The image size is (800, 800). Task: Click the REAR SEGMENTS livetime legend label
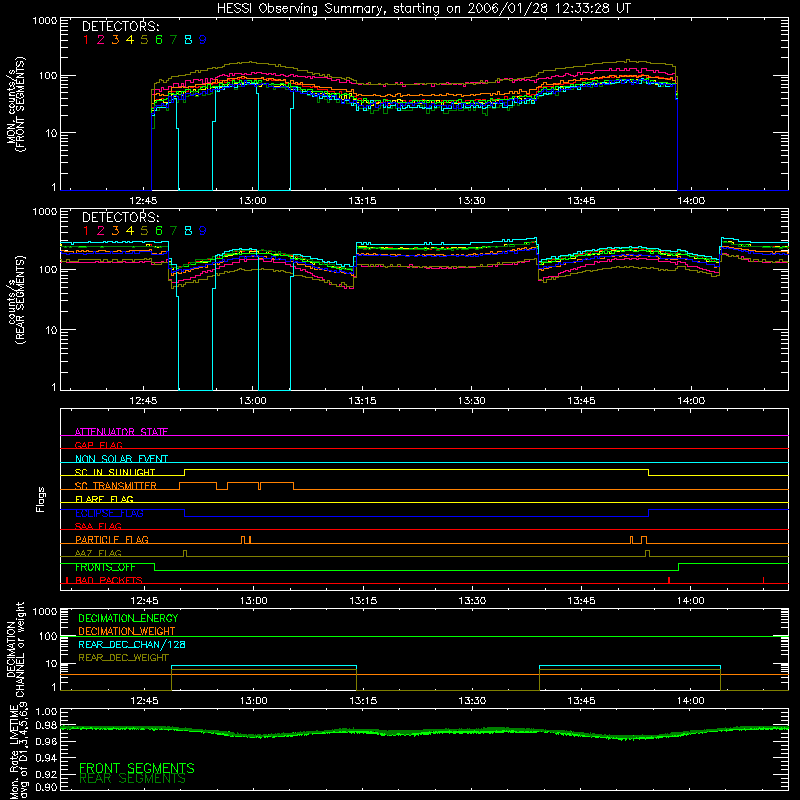pyautogui.click(x=133, y=779)
